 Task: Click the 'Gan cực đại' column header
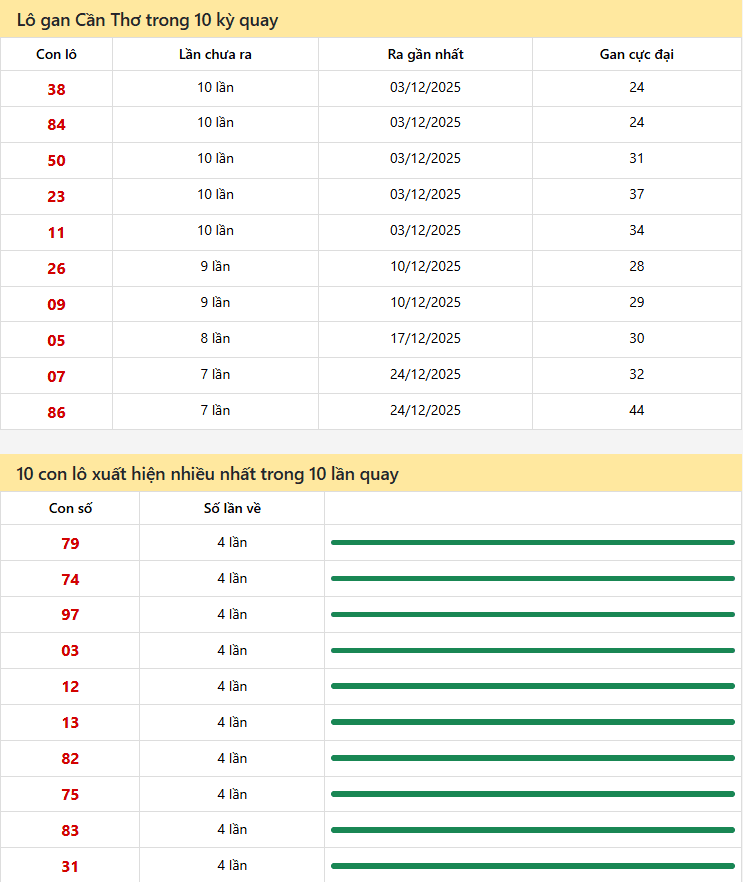[x=636, y=54]
